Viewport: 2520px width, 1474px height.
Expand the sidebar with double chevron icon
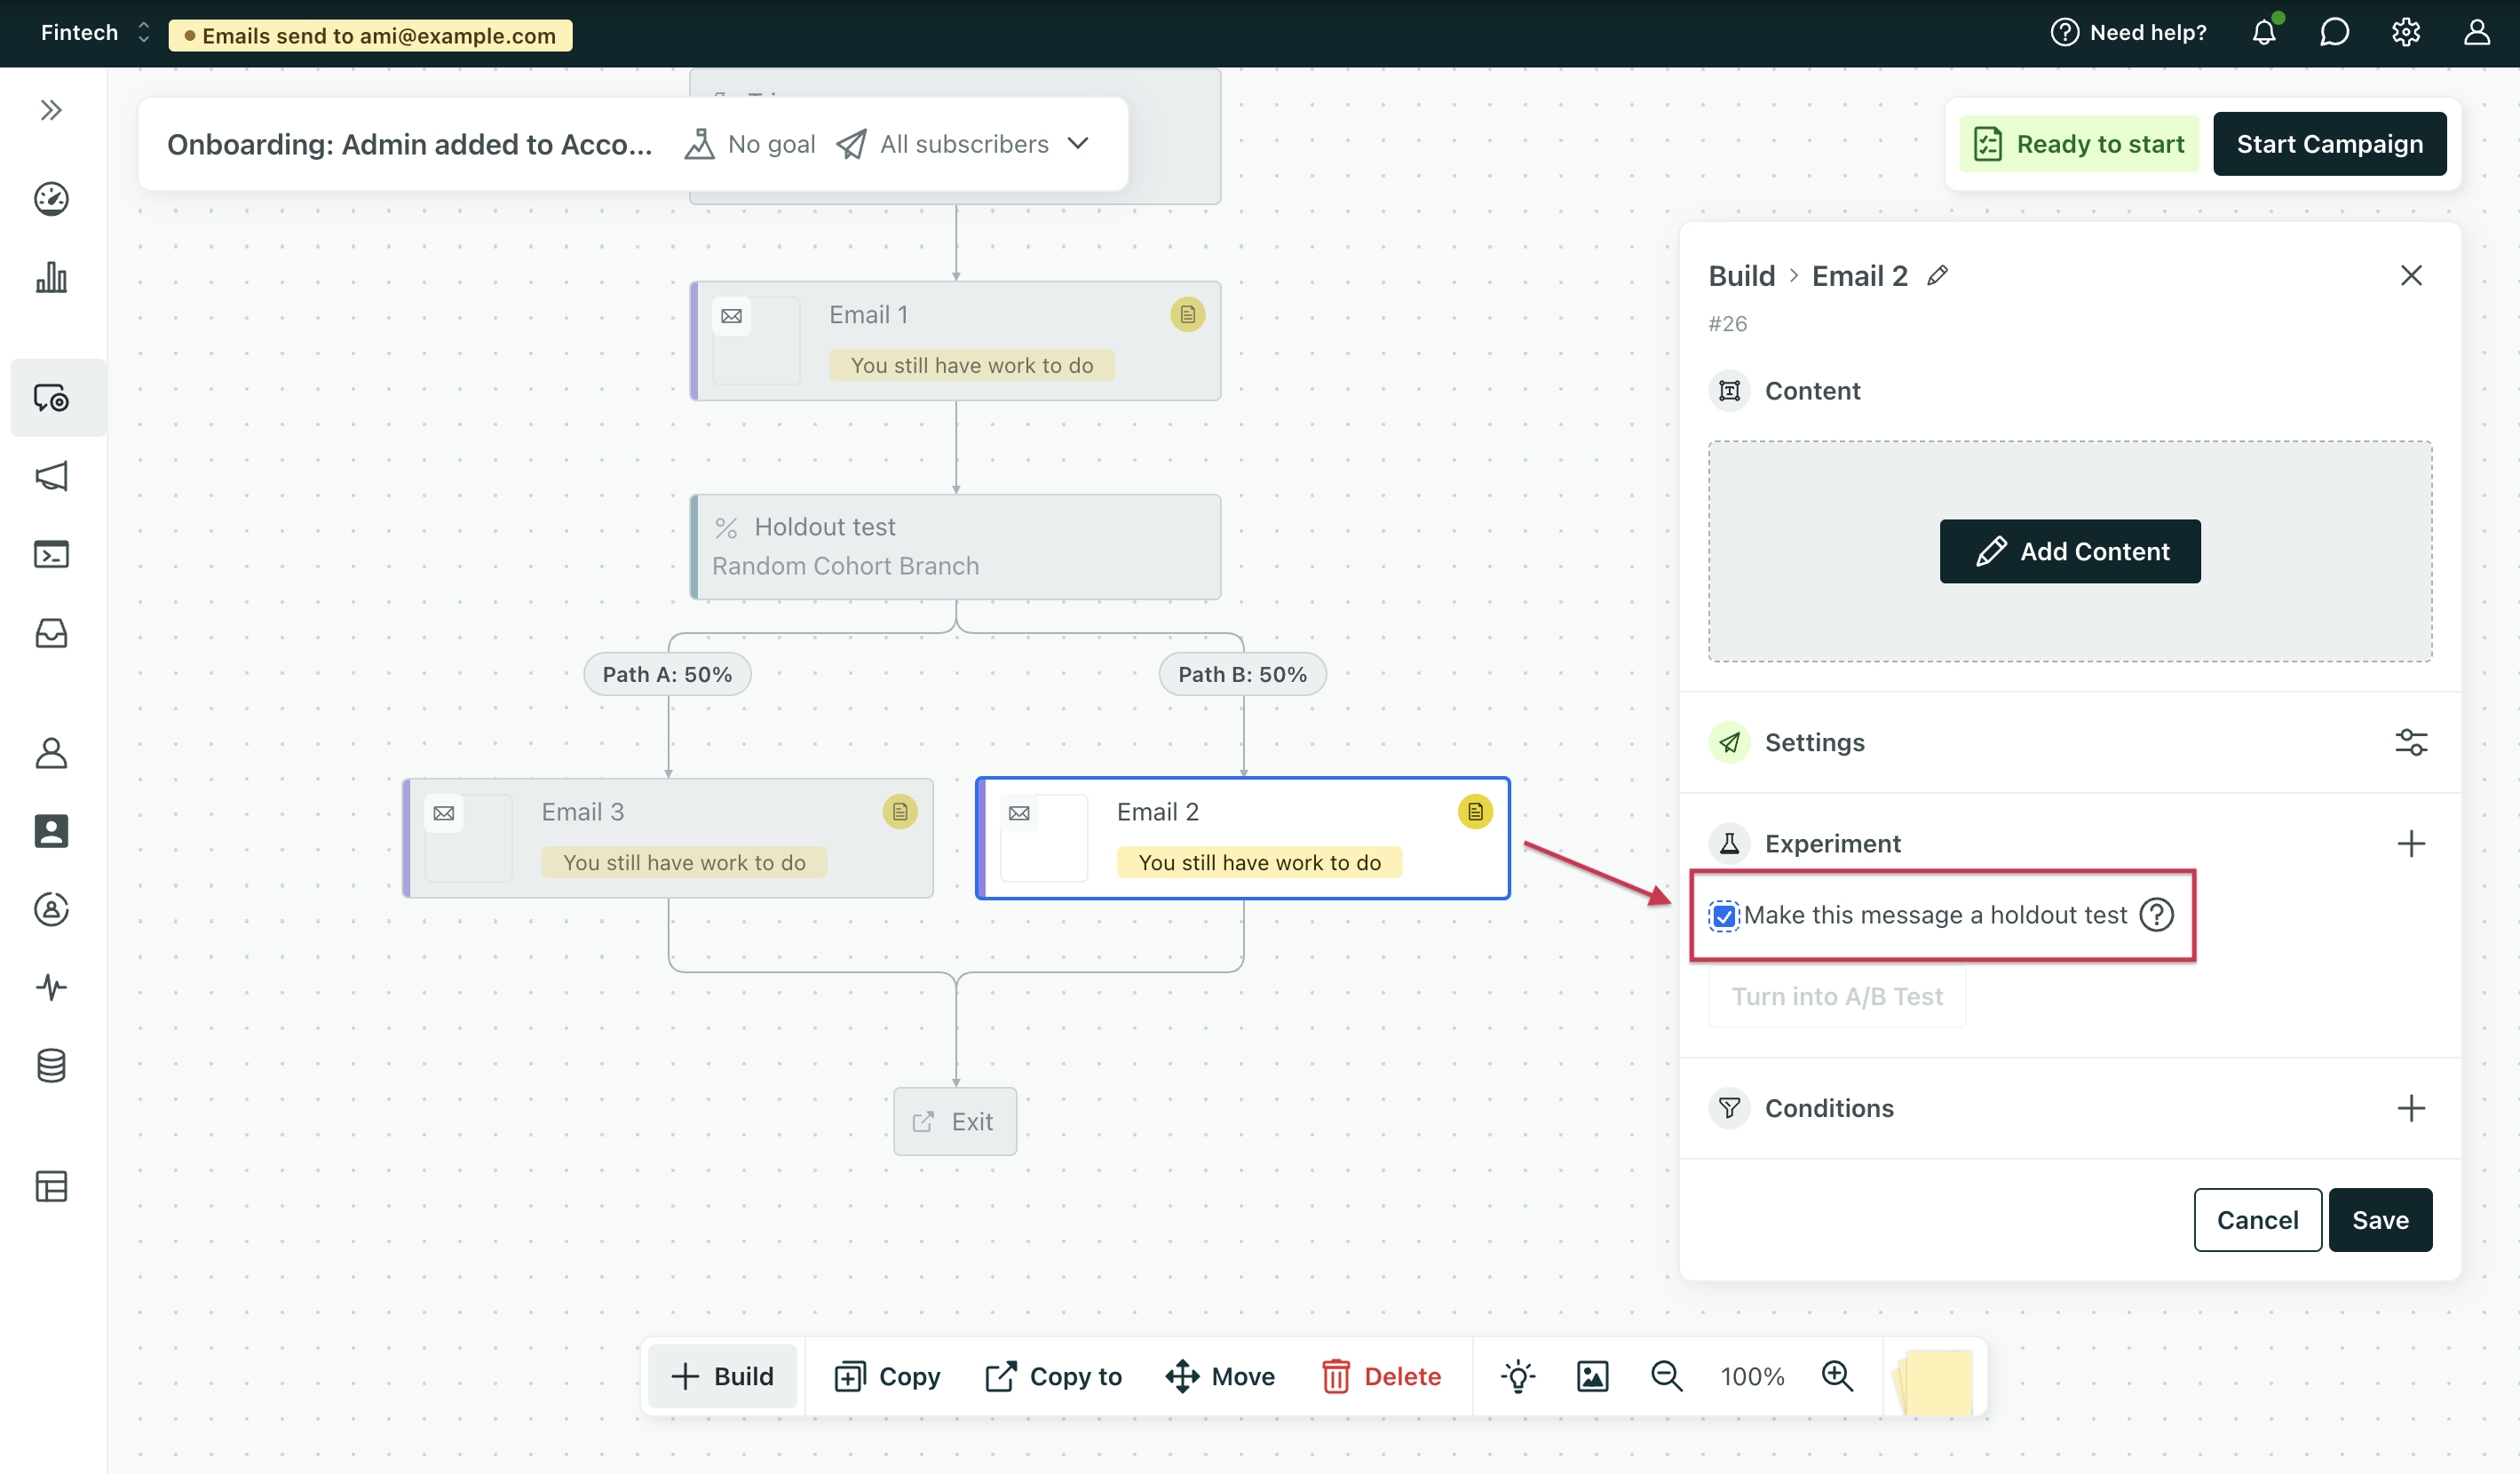tap(51, 110)
